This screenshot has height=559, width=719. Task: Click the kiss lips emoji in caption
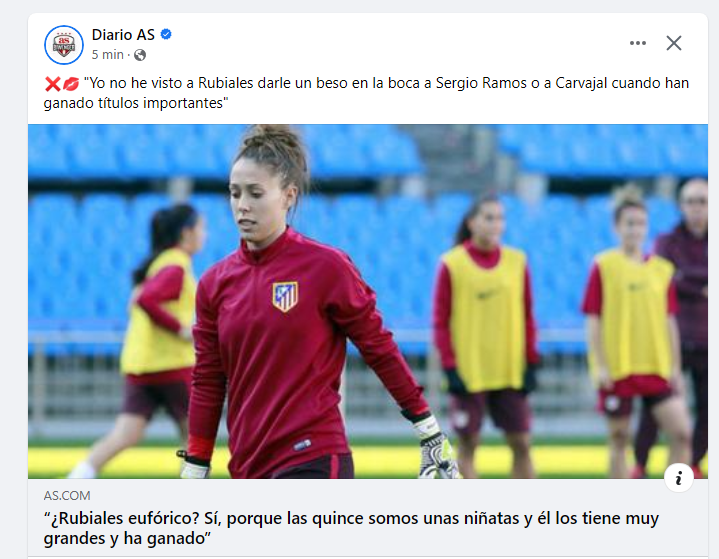pyautogui.click(x=71, y=84)
